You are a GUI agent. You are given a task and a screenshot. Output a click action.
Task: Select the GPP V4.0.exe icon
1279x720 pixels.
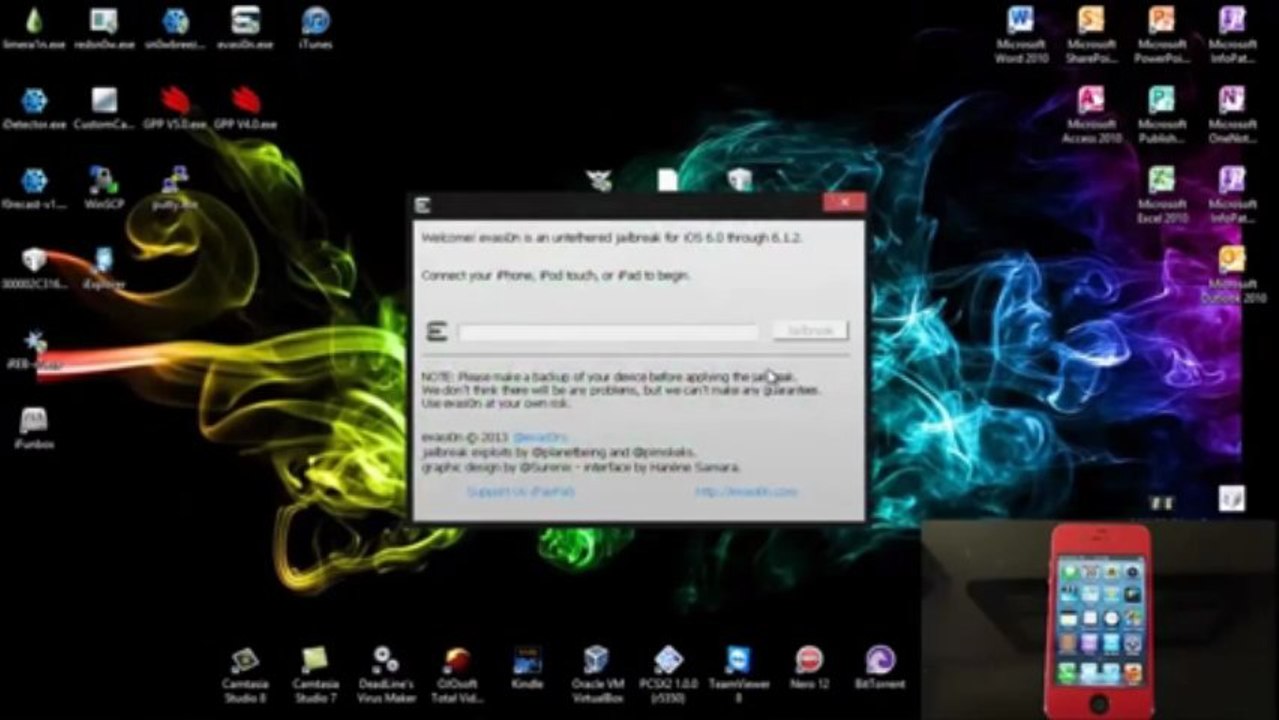click(245, 108)
